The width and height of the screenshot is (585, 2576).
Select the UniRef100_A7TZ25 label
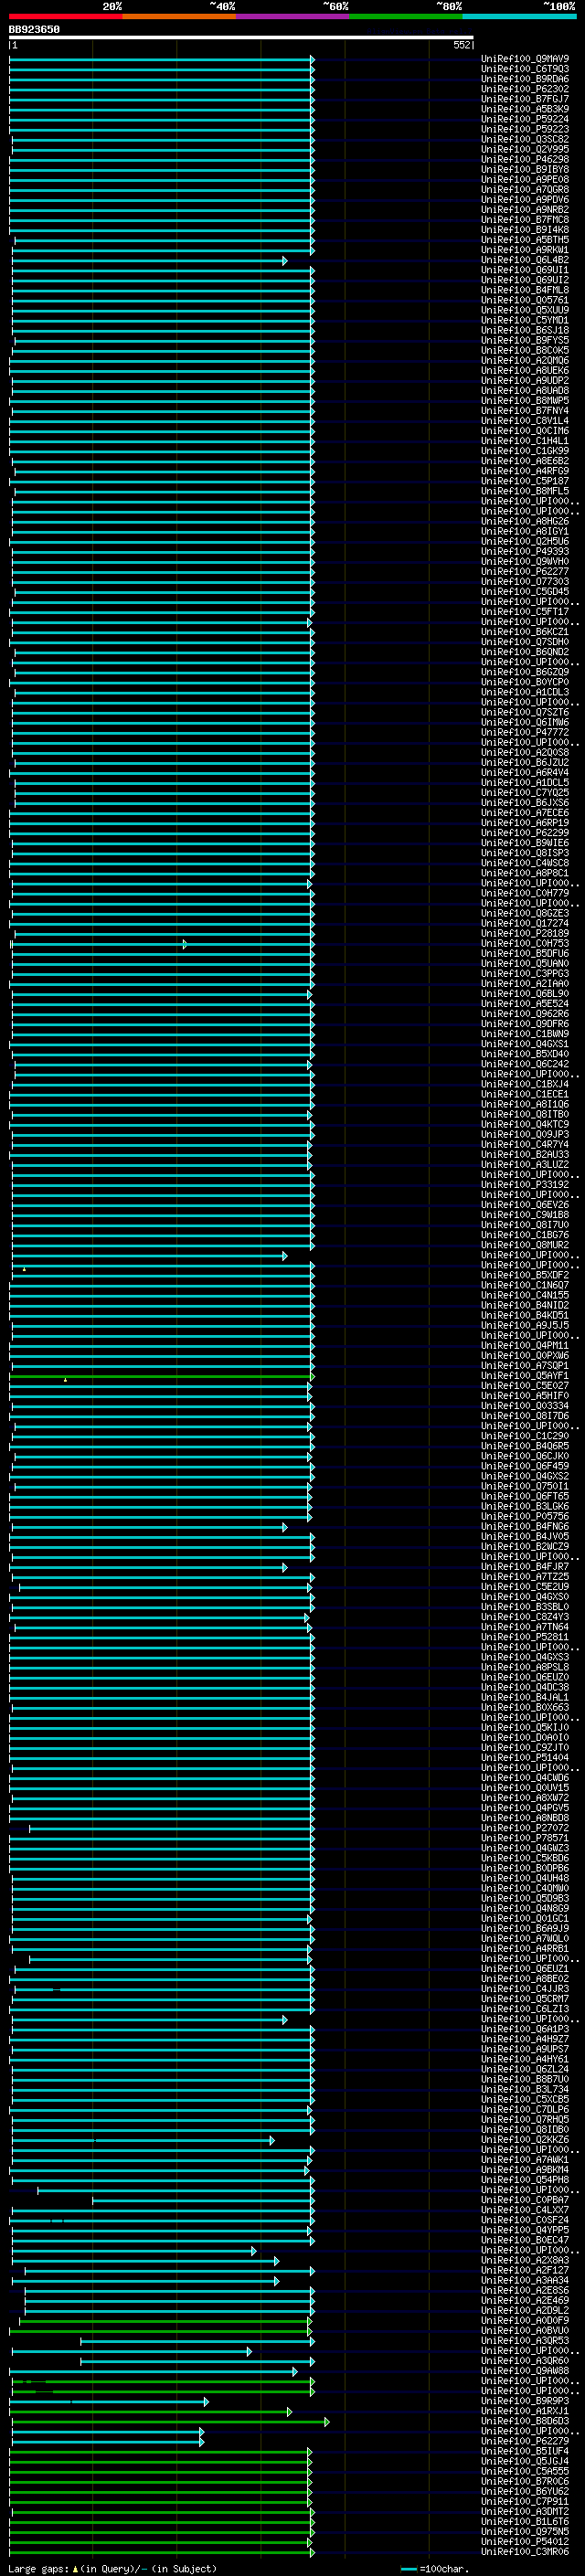(525, 1577)
